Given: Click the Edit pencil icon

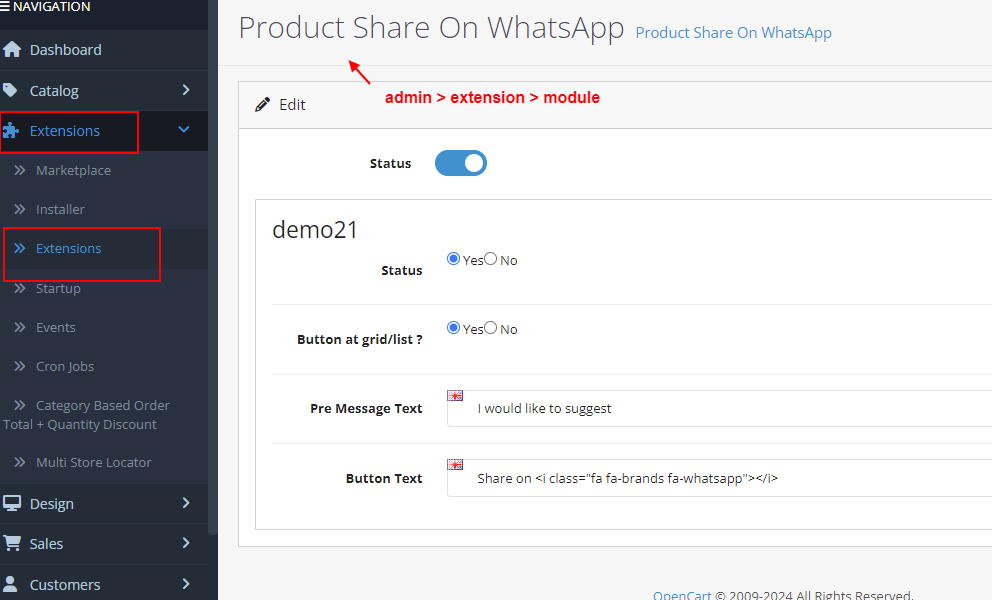Looking at the screenshot, I should tap(262, 104).
